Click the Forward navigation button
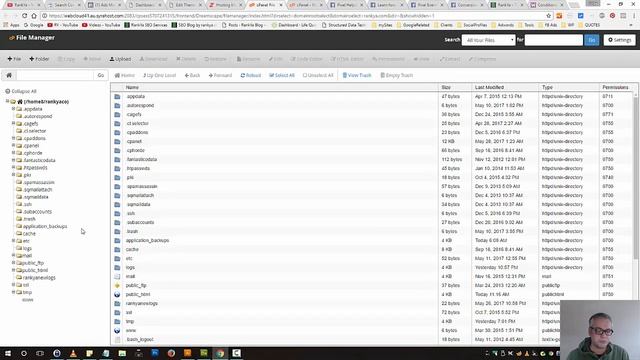The image size is (640, 360). pyautogui.click(x=220, y=75)
